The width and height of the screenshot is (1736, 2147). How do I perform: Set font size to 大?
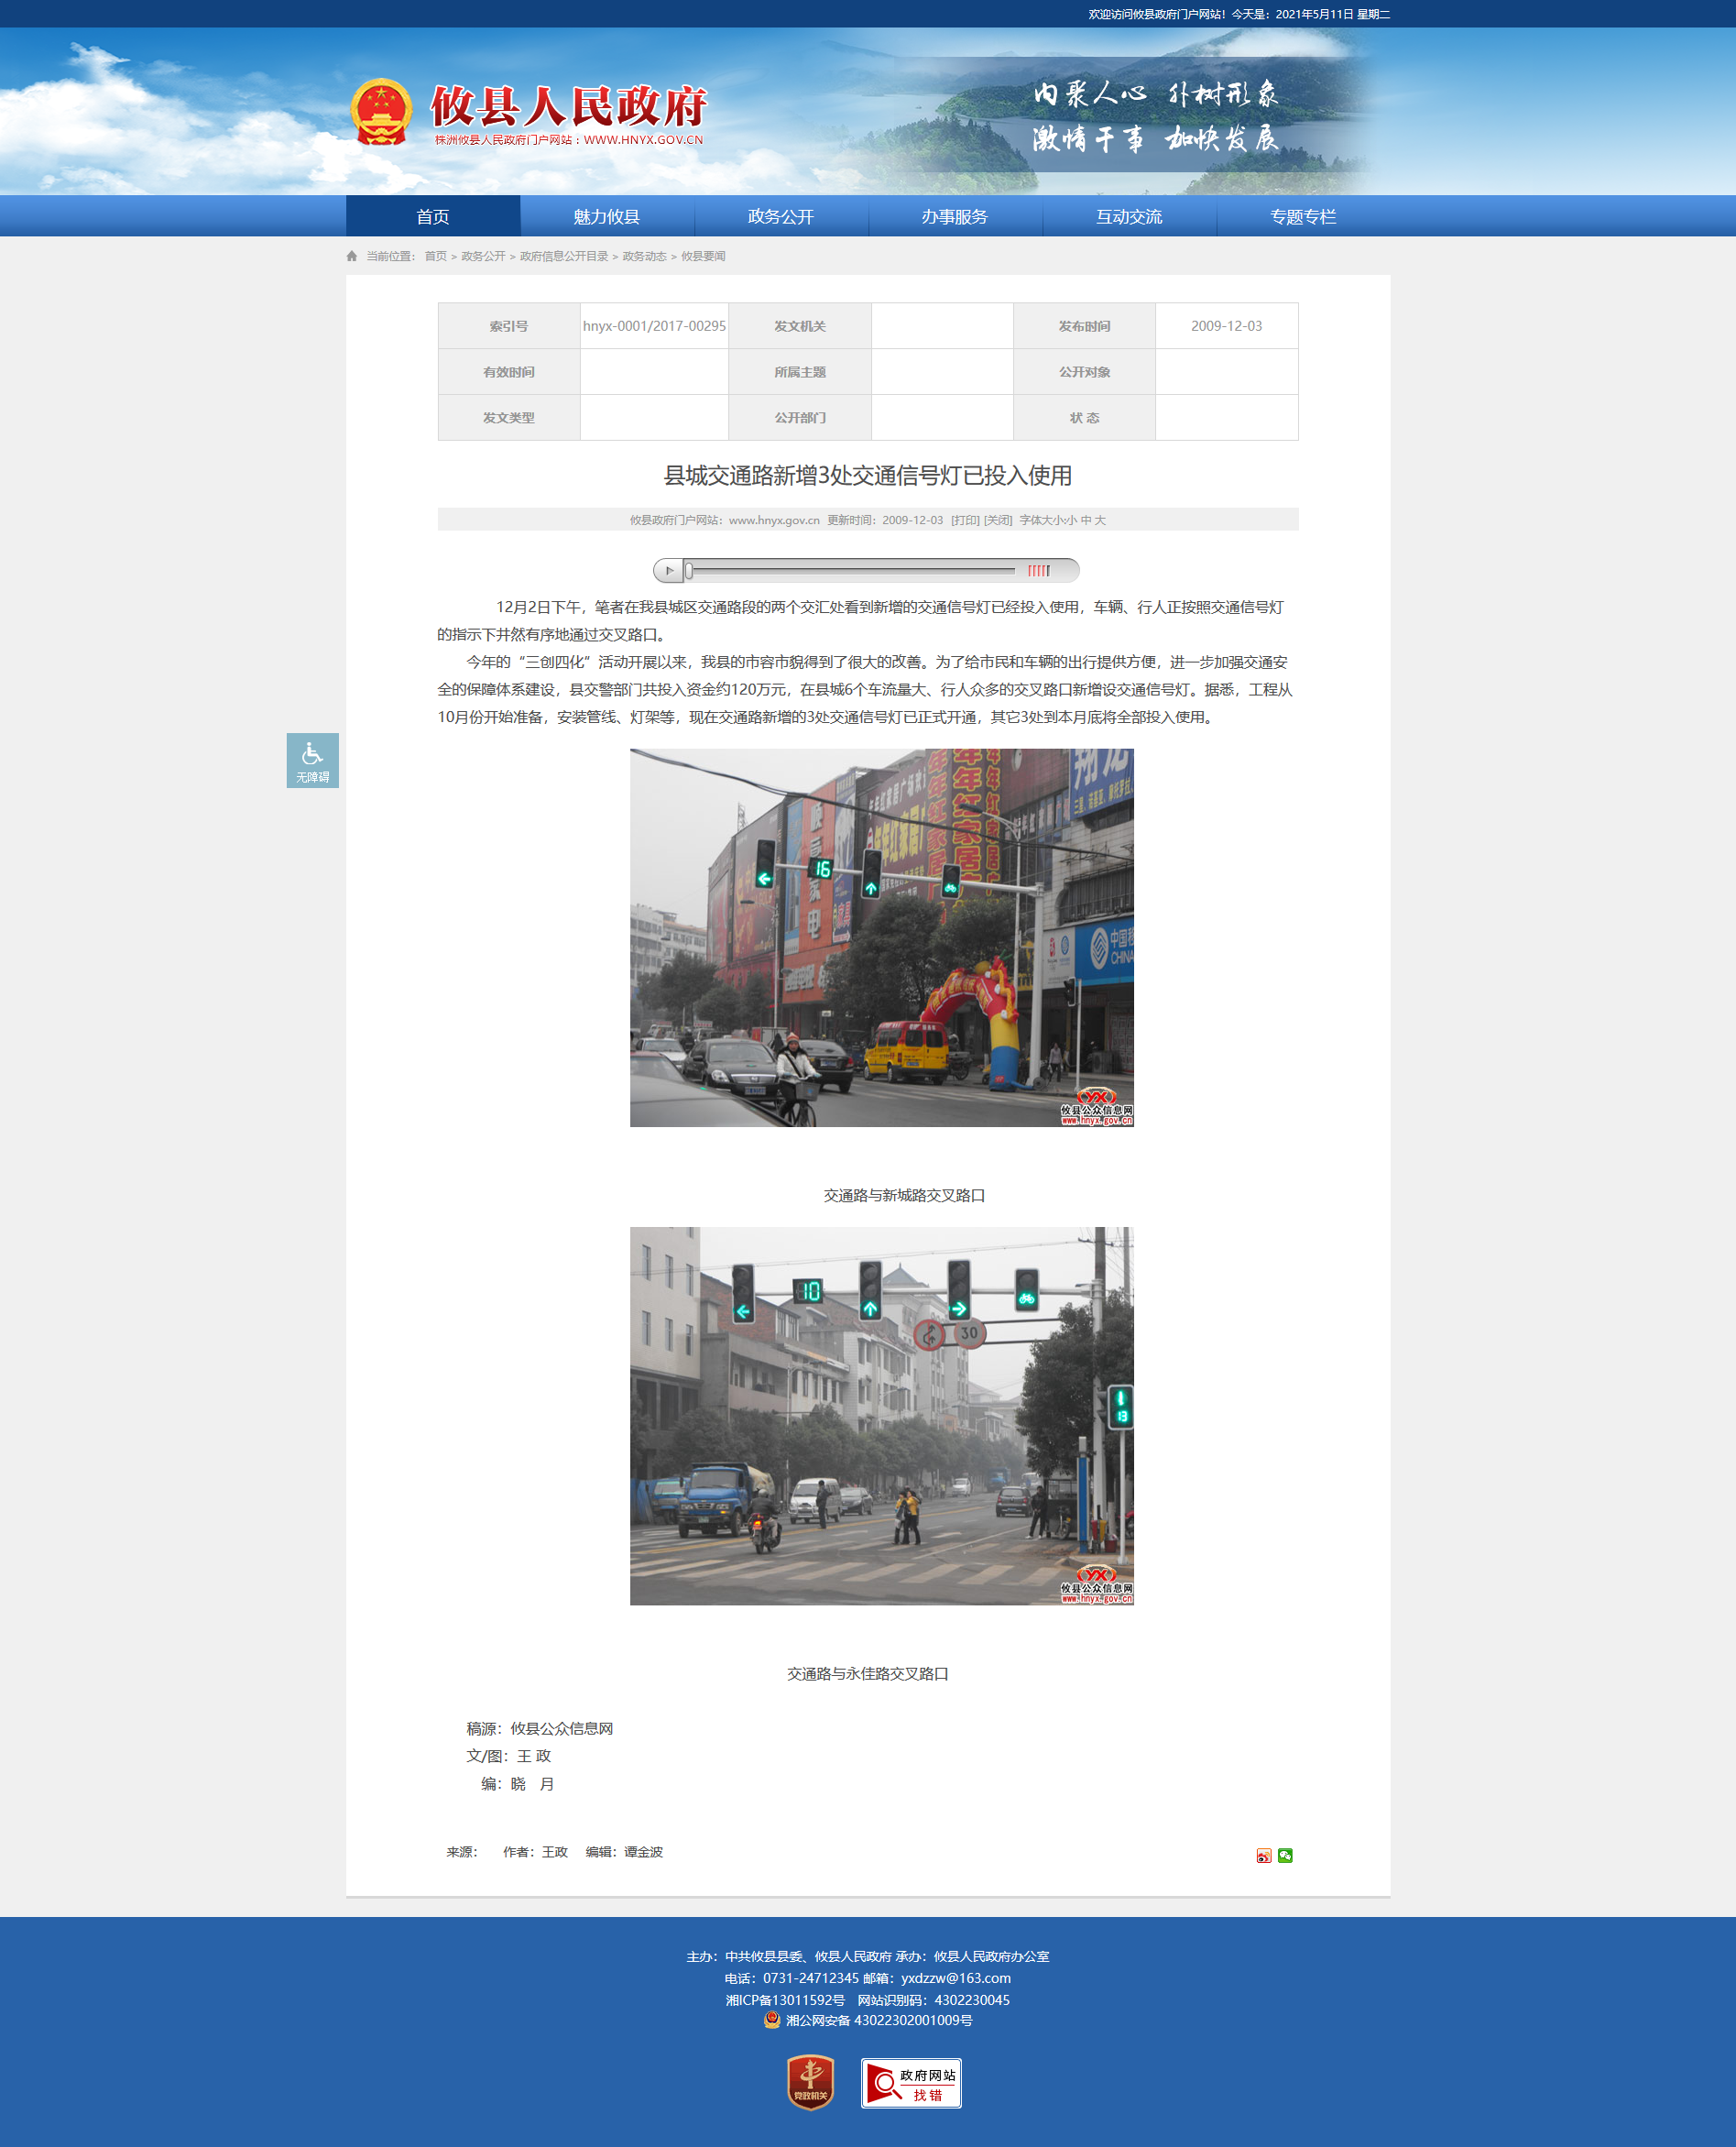(1100, 520)
